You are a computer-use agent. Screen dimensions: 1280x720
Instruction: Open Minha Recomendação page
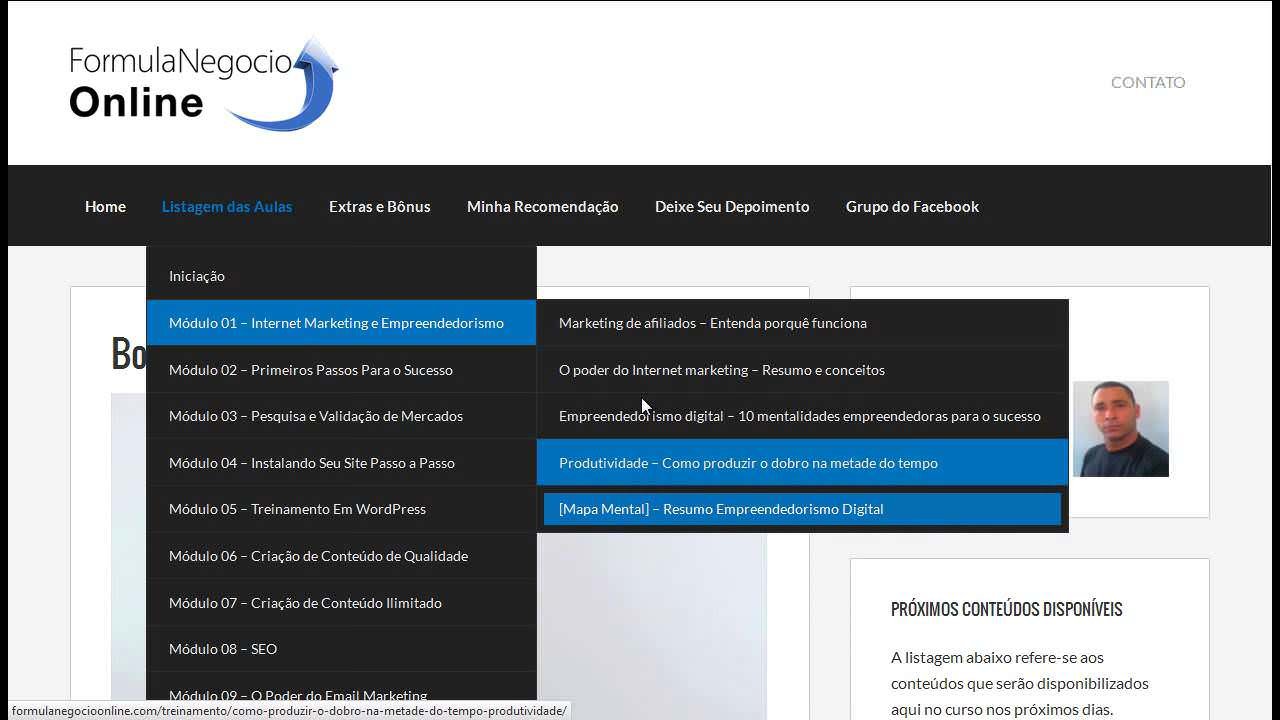pyautogui.click(x=542, y=206)
